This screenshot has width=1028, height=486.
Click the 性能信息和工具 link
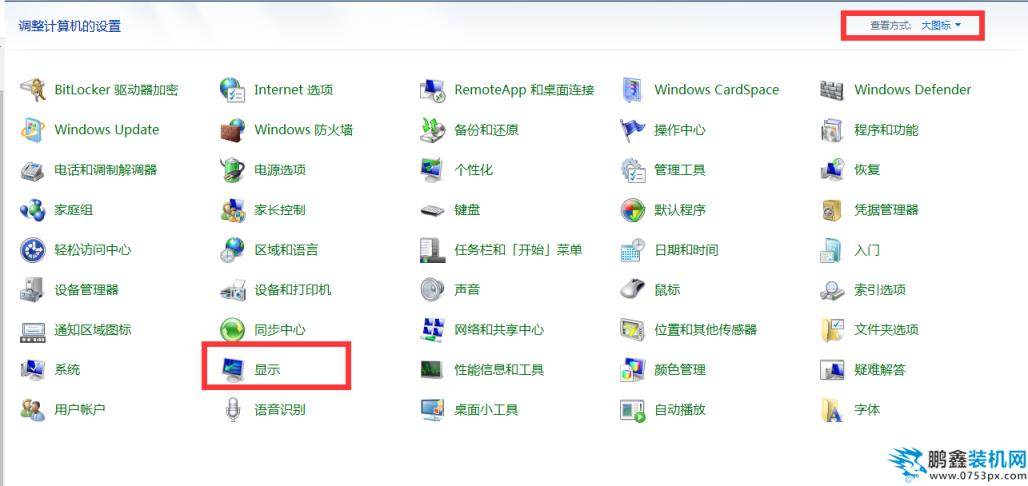coord(499,370)
